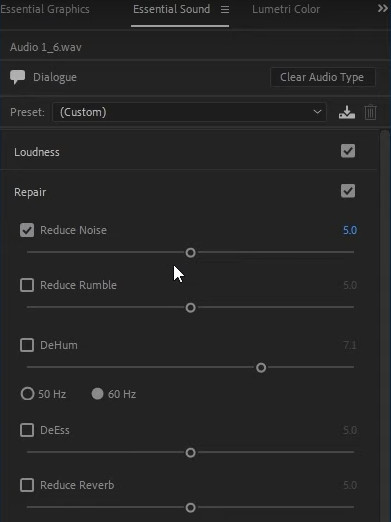The width and height of the screenshot is (391, 522).
Task: Toggle the Loudness section checkbox
Action: pyautogui.click(x=348, y=151)
